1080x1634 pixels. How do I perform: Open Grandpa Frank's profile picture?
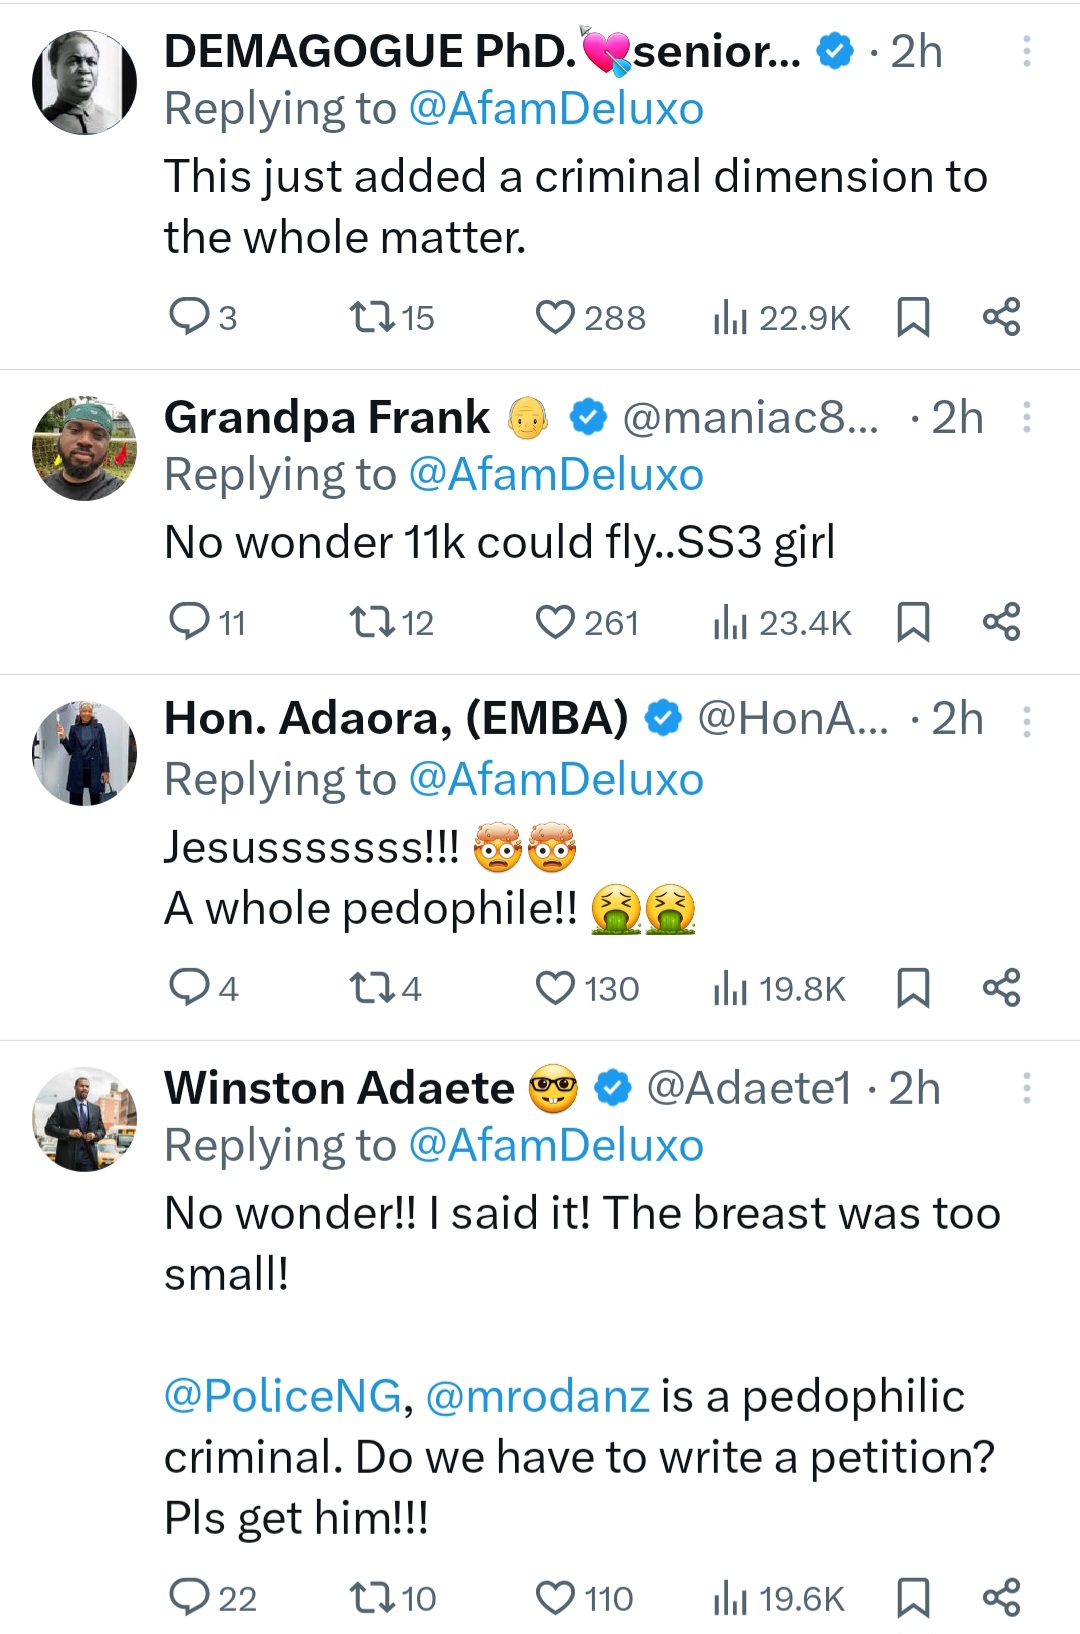click(x=85, y=449)
